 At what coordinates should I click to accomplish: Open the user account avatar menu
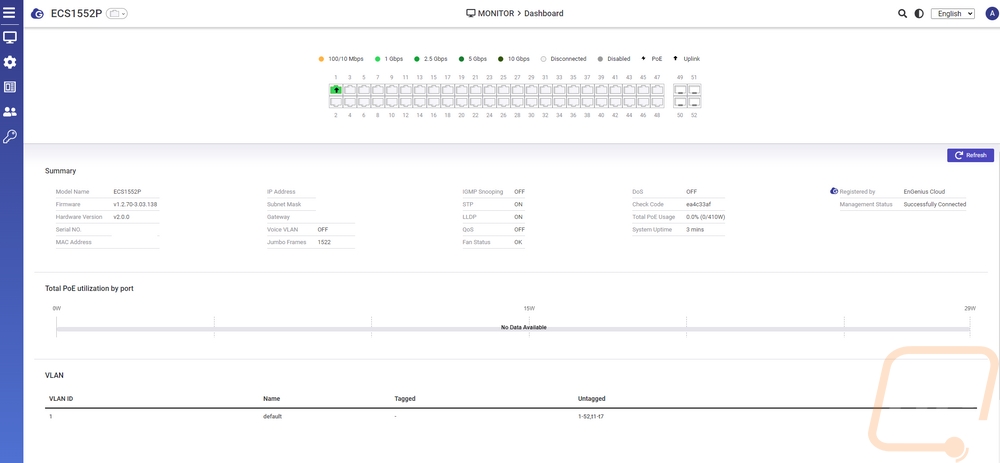click(991, 14)
